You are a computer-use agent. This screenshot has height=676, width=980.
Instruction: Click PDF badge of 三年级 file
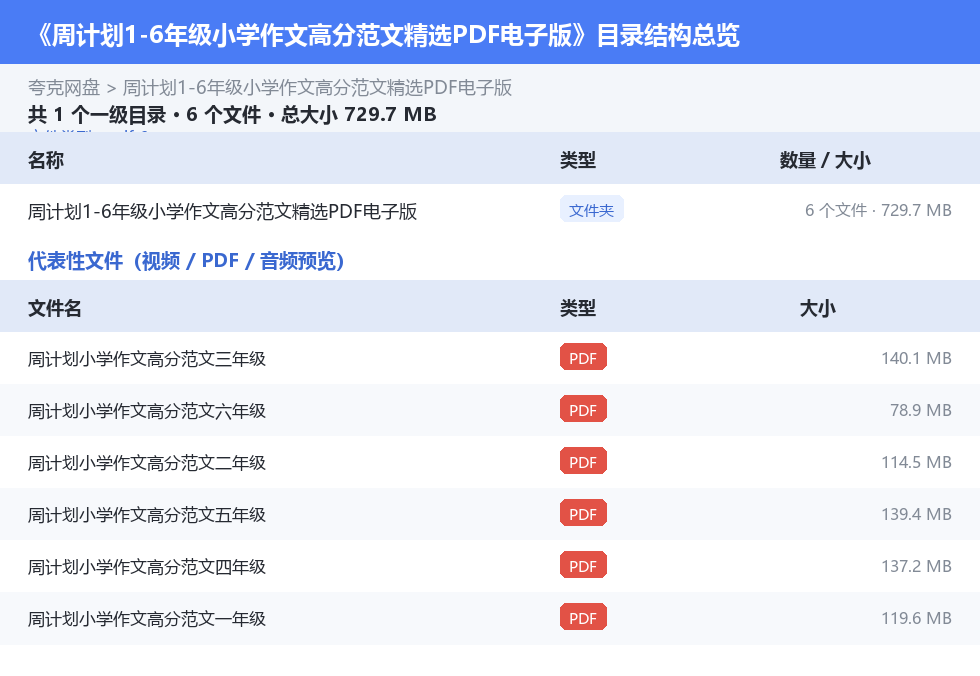pos(583,357)
